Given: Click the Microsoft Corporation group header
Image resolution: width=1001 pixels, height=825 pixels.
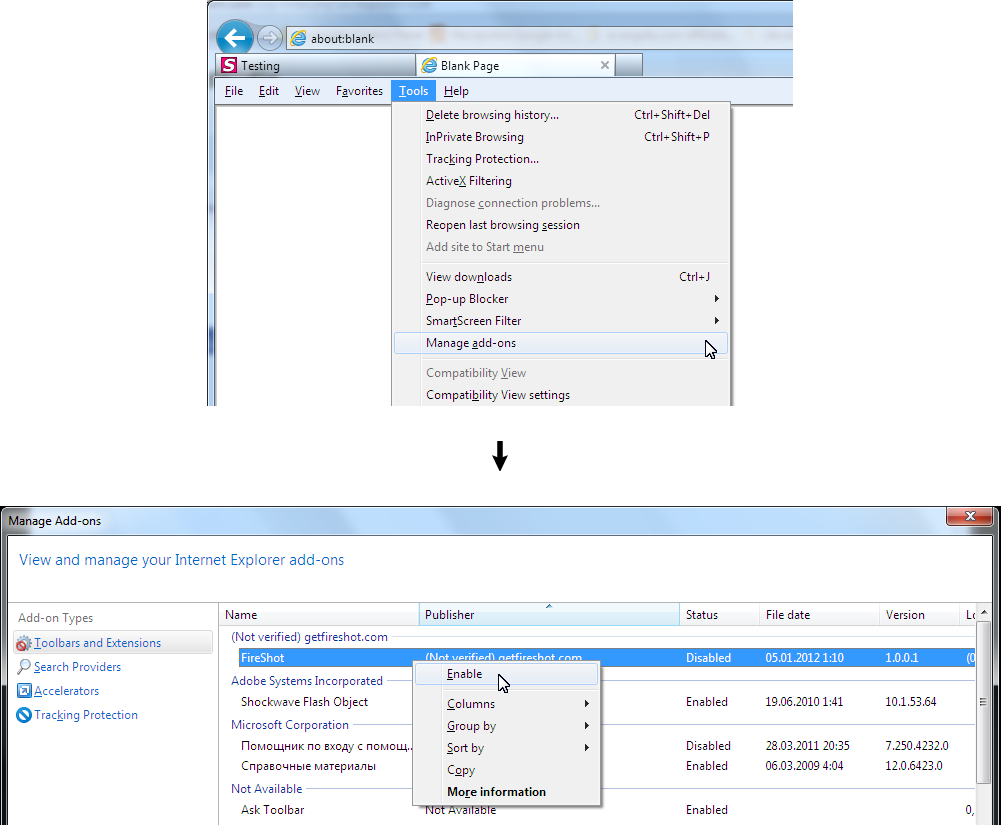Looking at the screenshot, I should pyautogui.click(x=290, y=725).
